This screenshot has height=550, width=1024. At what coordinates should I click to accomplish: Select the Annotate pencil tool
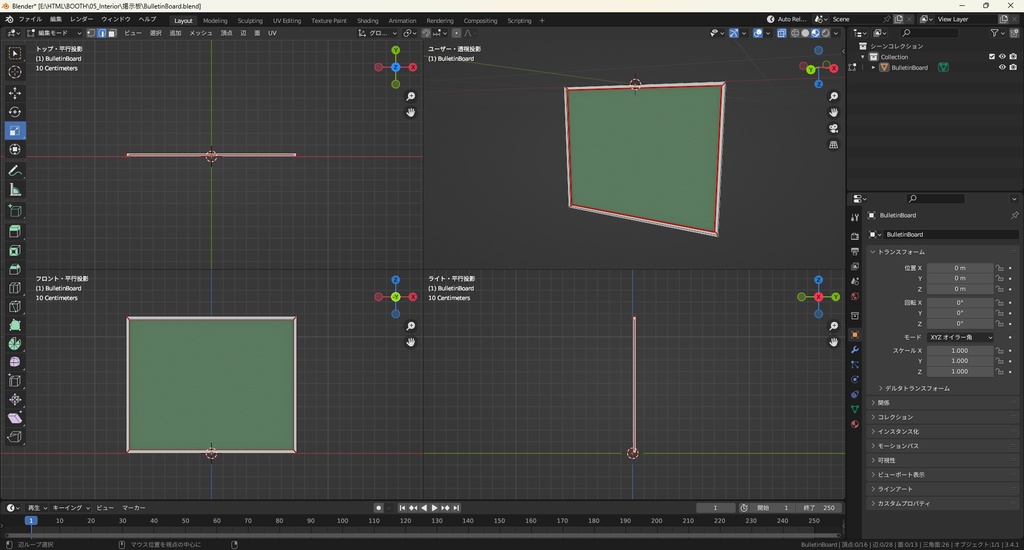15,170
